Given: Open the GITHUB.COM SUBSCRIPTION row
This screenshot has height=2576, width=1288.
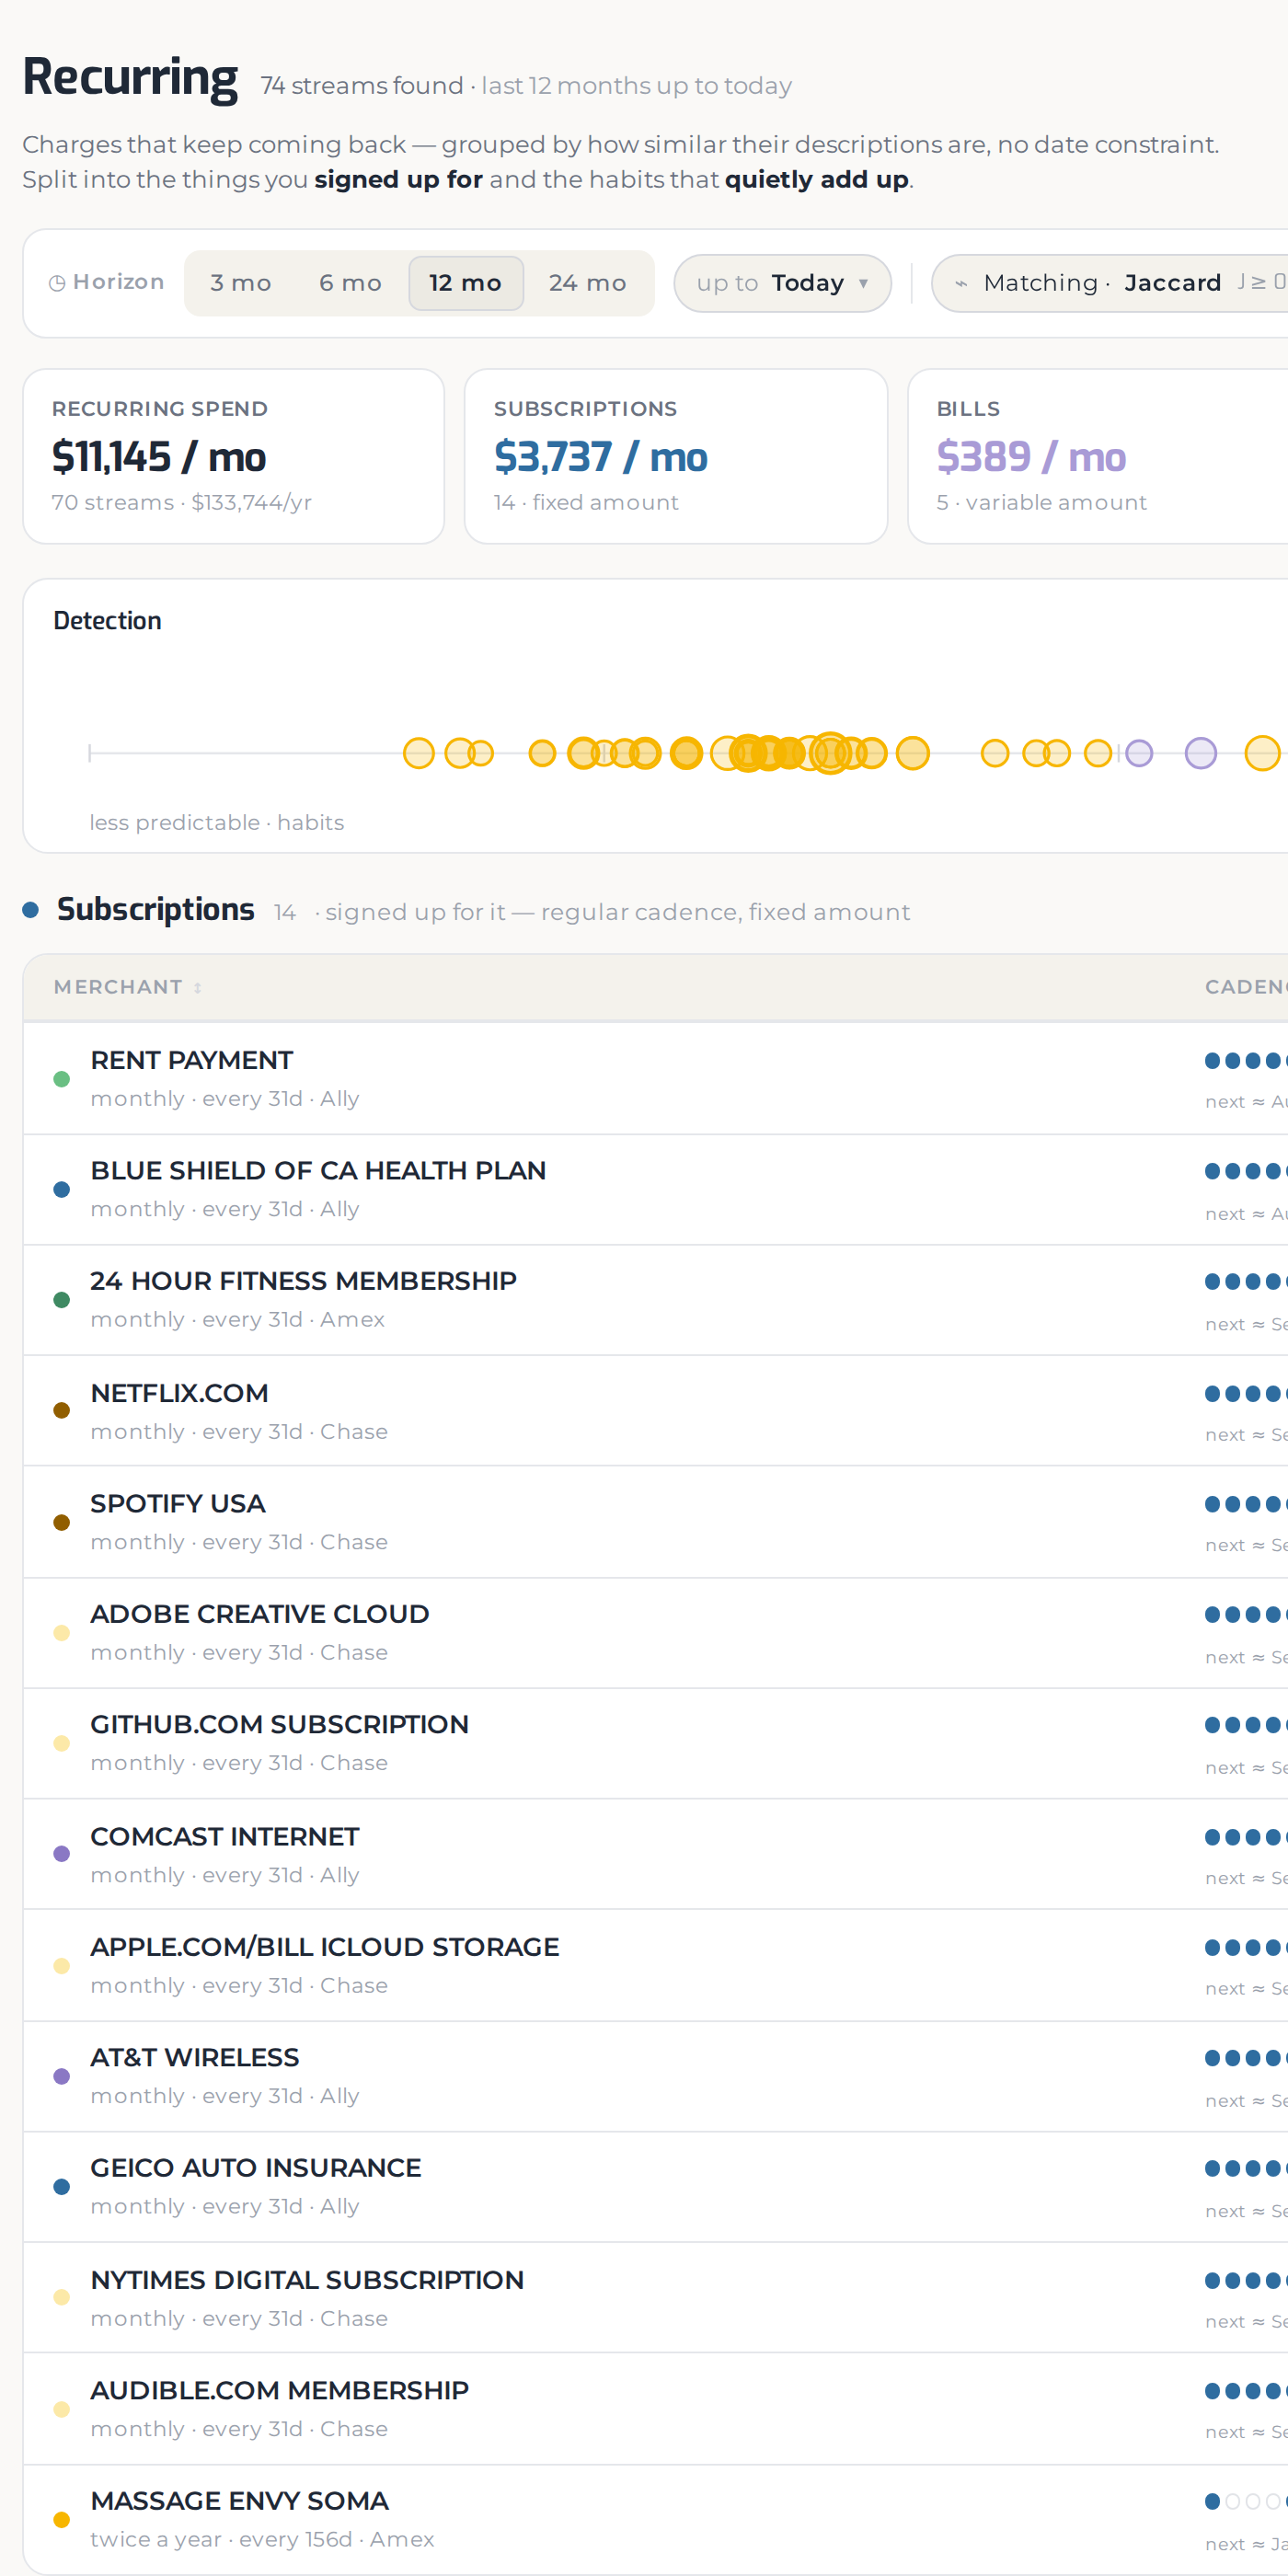Looking at the screenshot, I should pos(655,1743).
